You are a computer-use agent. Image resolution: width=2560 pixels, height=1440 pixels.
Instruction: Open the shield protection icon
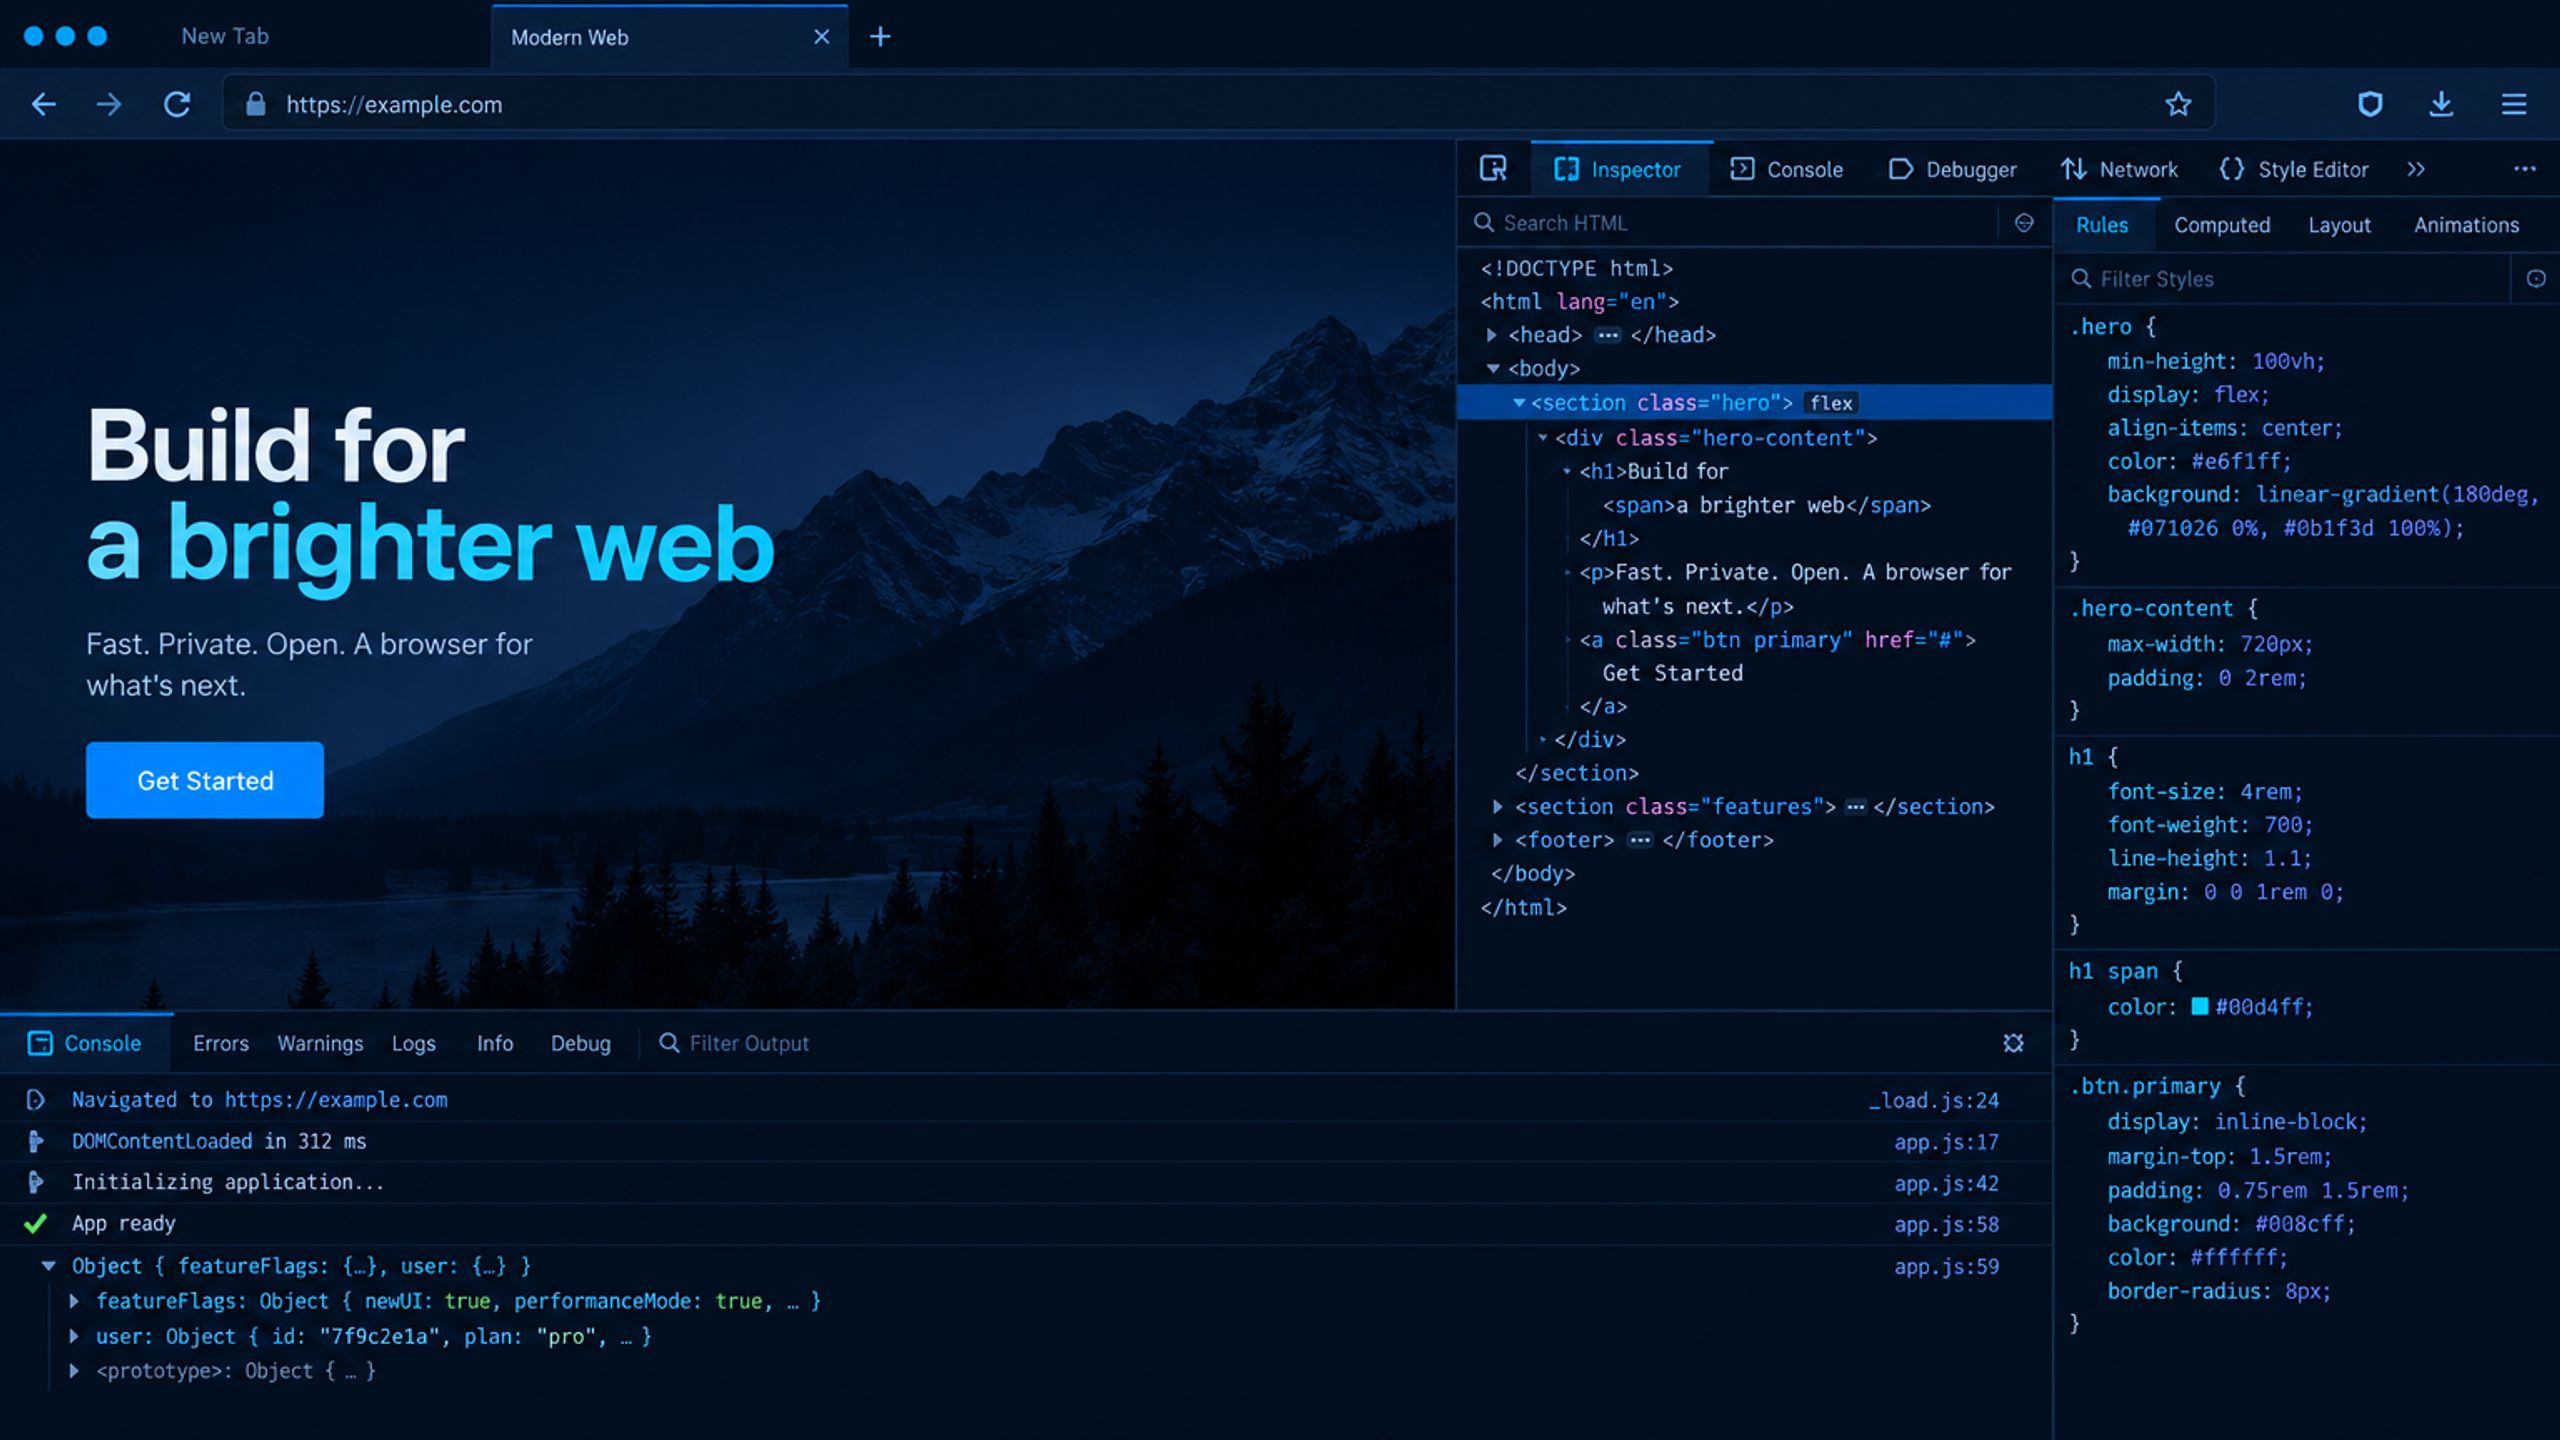coord(2370,104)
